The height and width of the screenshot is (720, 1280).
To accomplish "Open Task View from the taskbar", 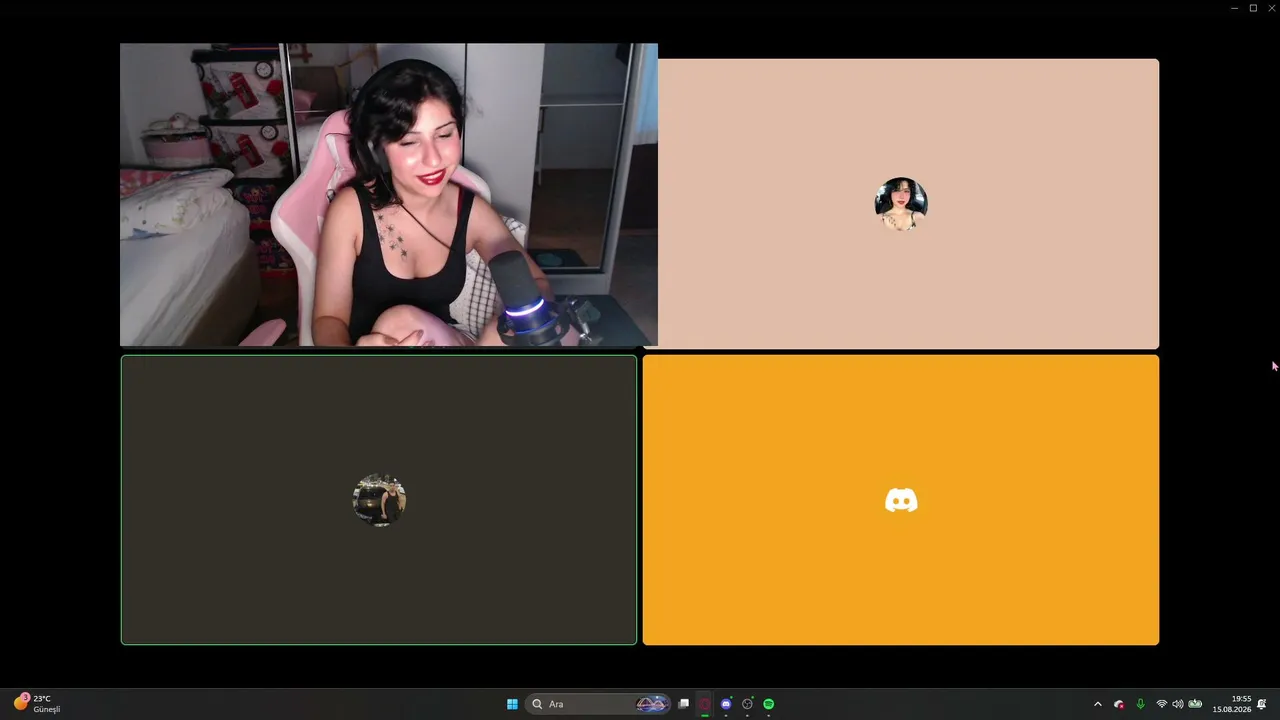I will coord(684,704).
